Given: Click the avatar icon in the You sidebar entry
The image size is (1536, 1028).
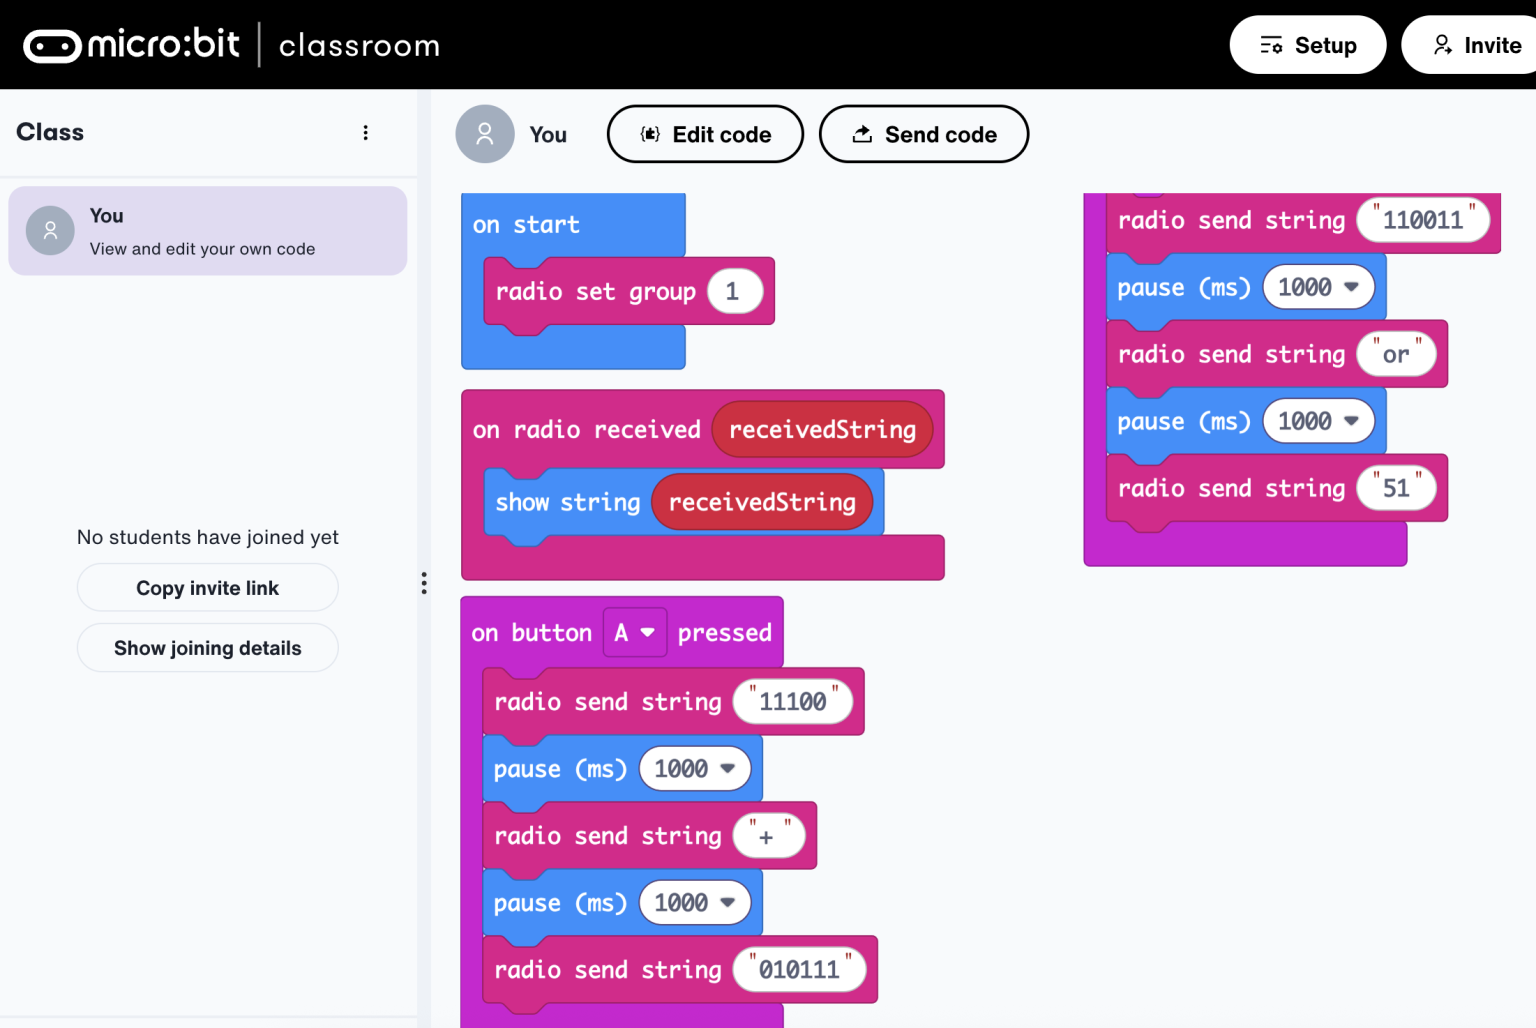Looking at the screenshot, I should pos(50,231).
